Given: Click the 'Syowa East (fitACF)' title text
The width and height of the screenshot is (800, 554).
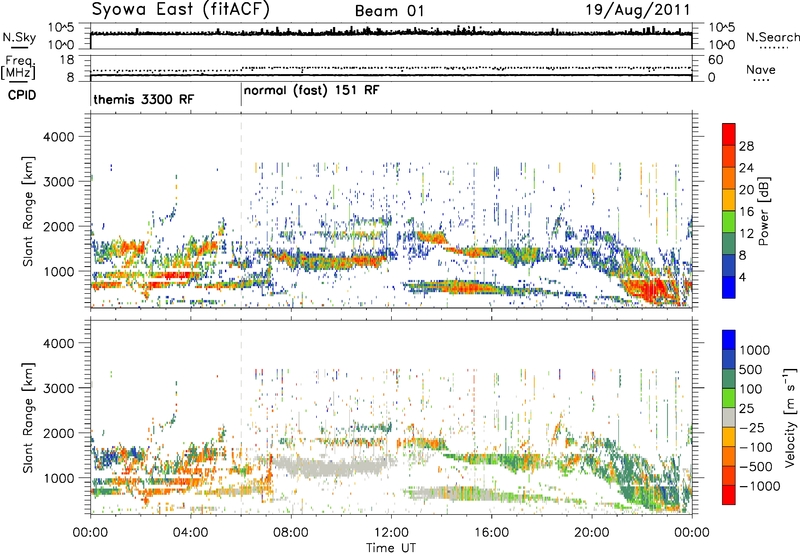Looking at the screenshot, I should click(x=180, y=10).
